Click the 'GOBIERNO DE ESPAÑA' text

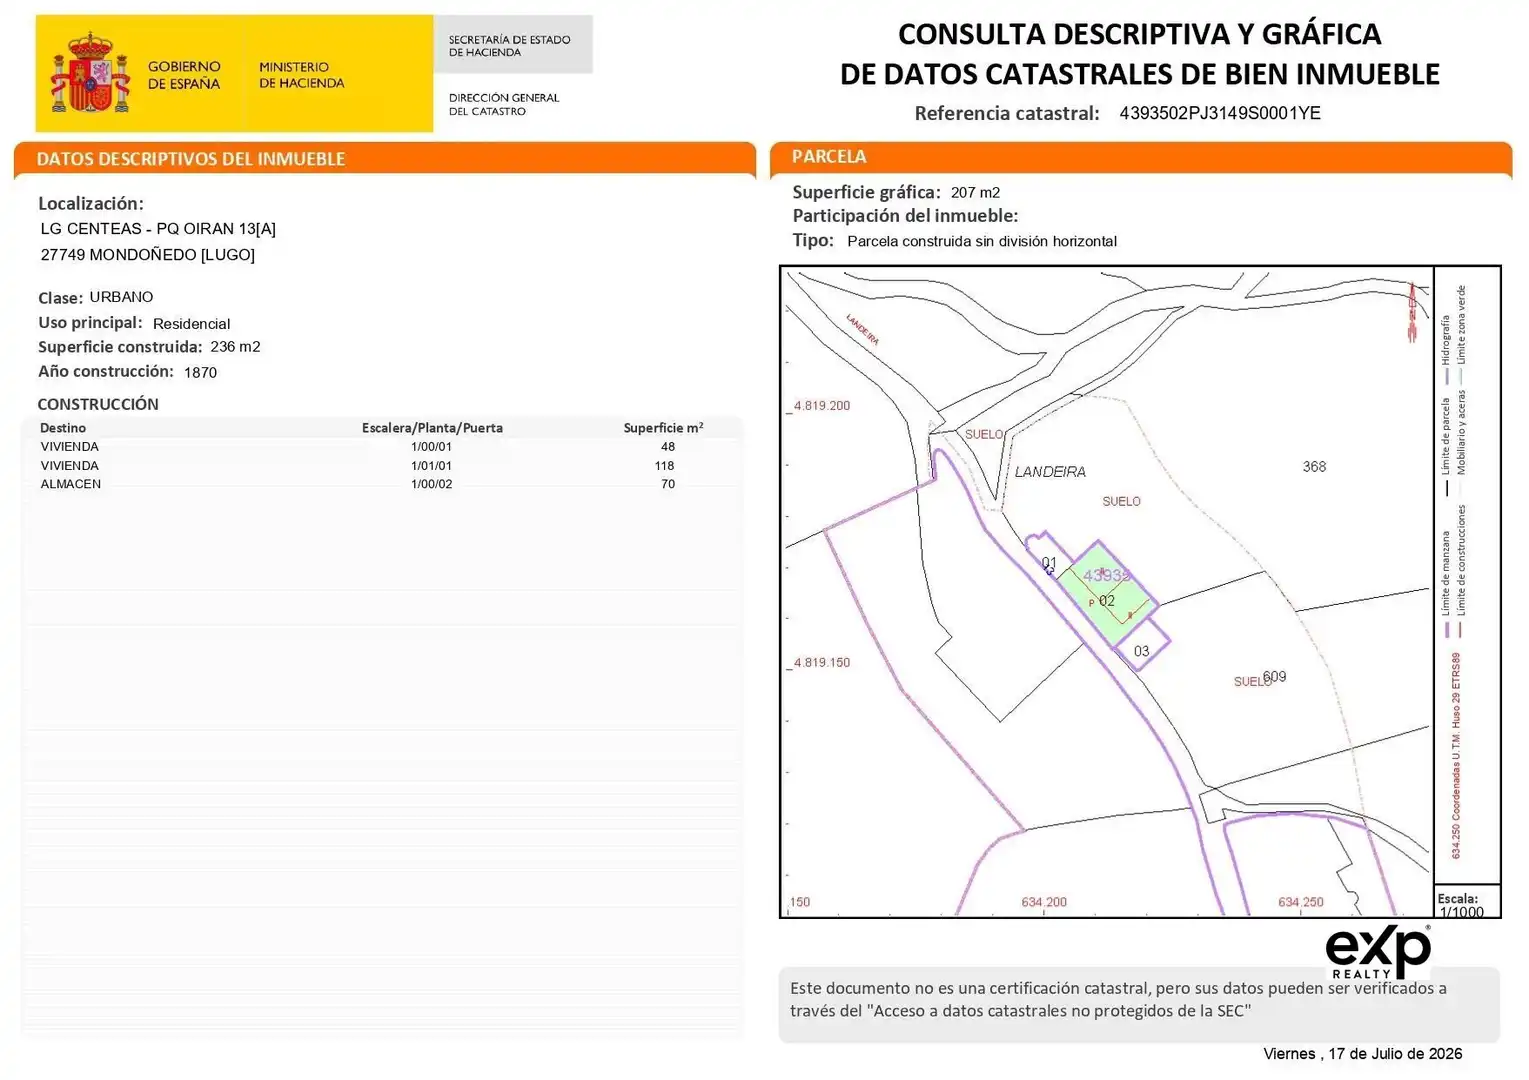(184, 75)
